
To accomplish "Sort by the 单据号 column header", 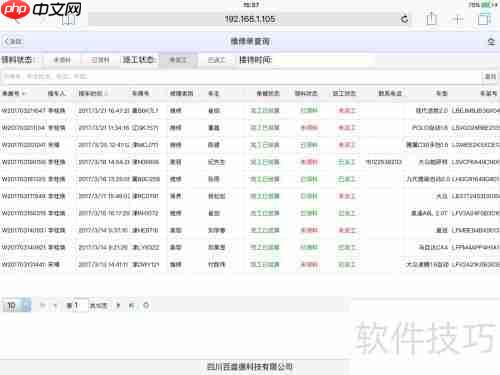I will (x=14, y=93).
